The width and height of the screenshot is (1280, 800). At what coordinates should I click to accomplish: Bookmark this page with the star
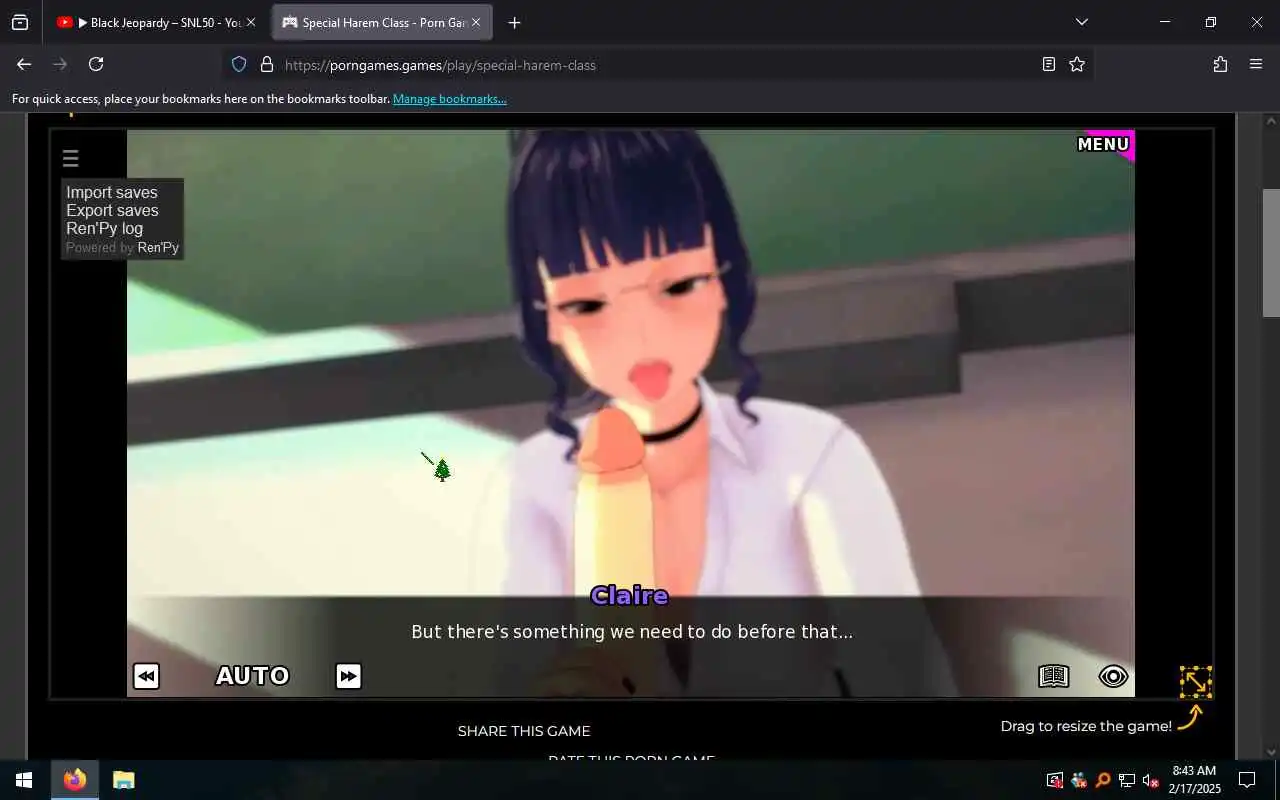[1077, 64]
